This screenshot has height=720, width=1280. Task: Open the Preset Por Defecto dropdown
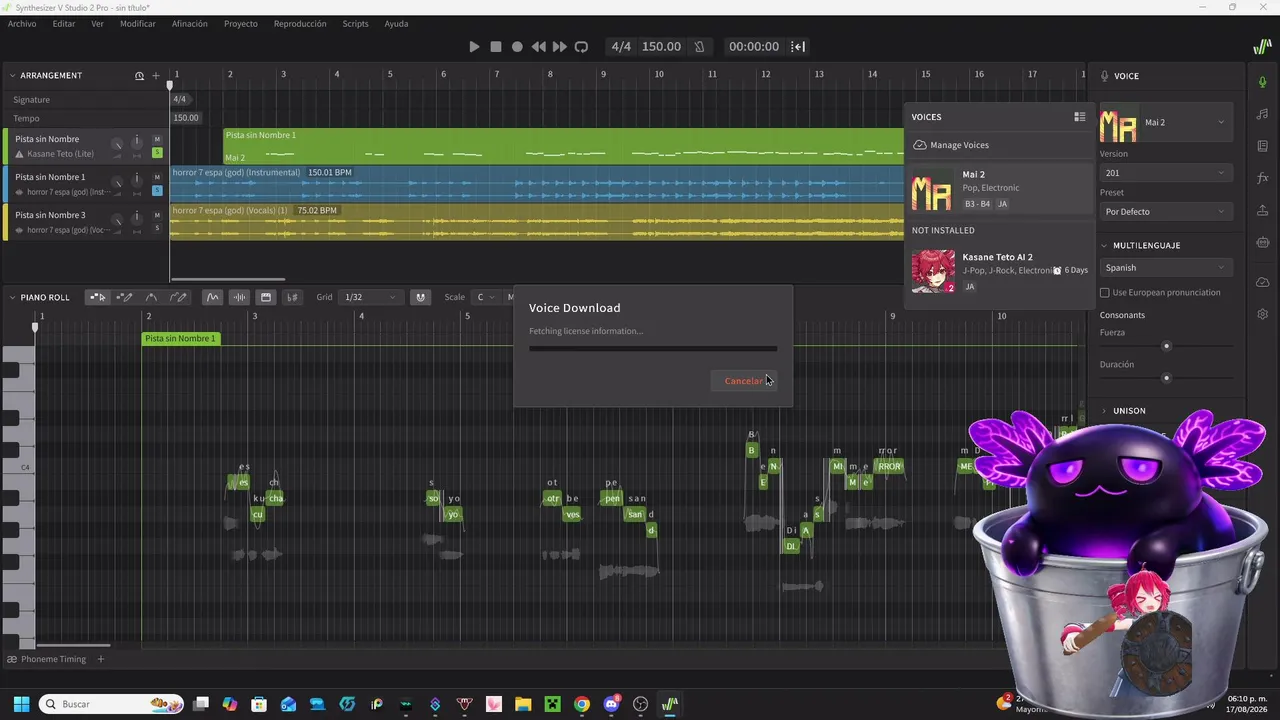coord(1165,212)
